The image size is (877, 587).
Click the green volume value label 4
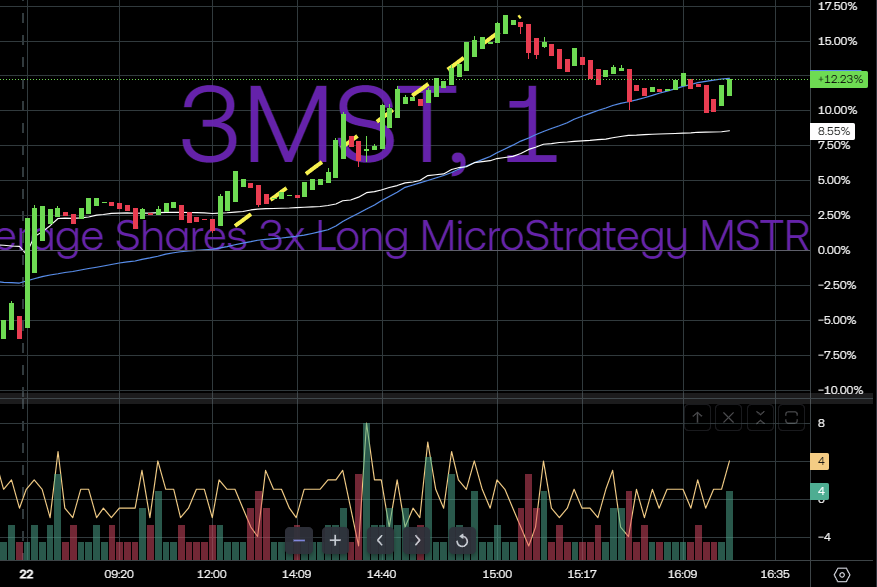point(821,491)
